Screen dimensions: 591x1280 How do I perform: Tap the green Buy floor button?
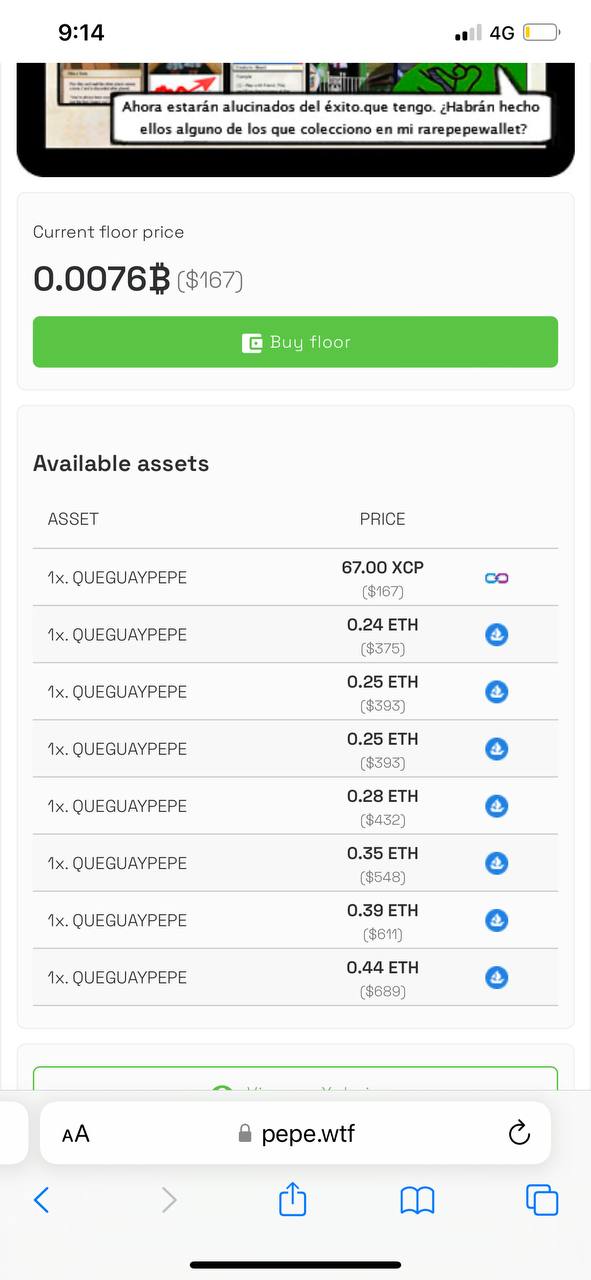[x=295, y=342]
